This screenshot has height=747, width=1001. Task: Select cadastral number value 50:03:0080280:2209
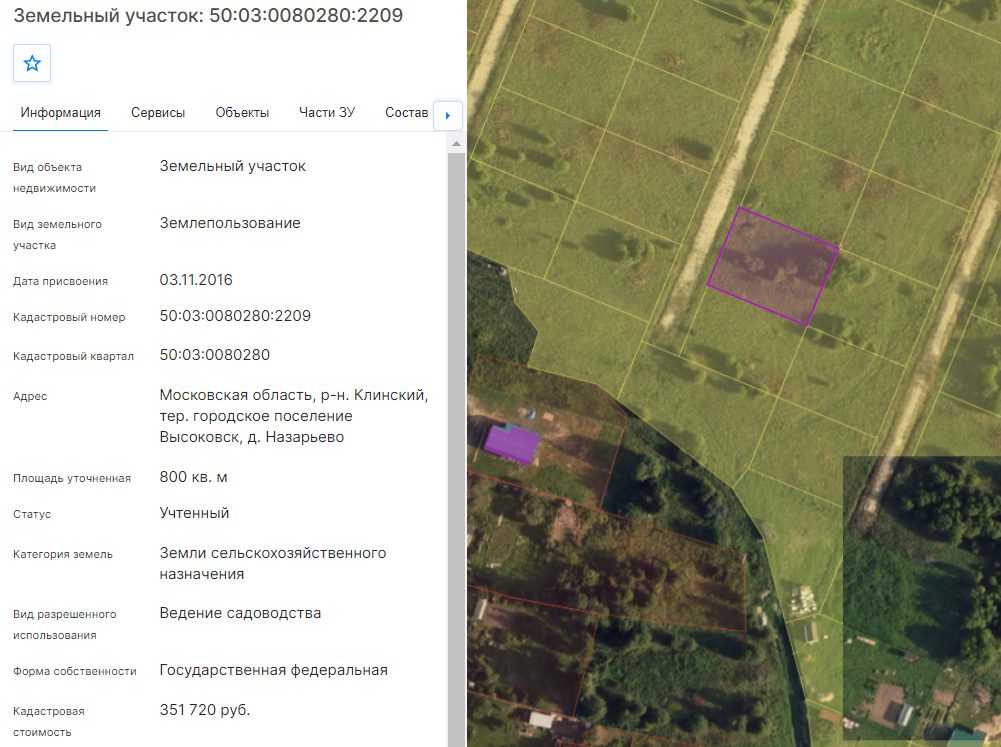pyautogui.click(x=235, y=316)
